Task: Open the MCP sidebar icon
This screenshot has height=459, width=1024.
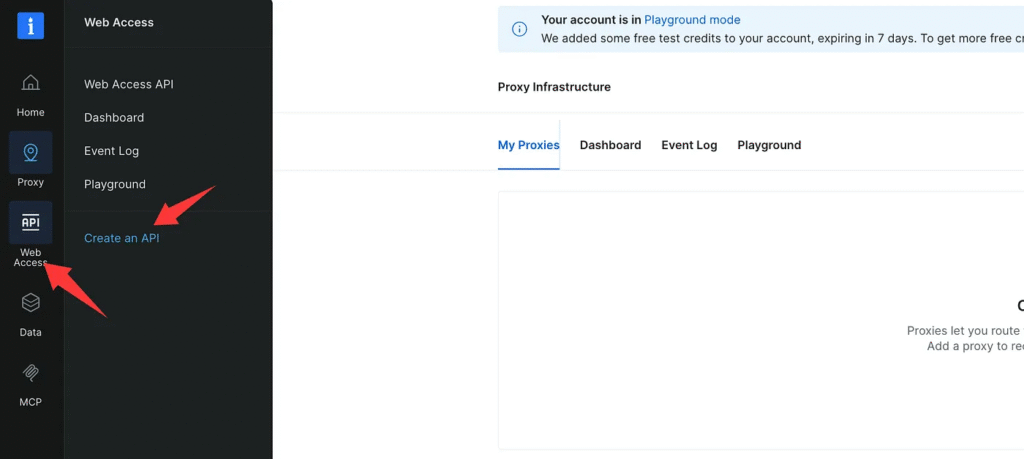Action: pos(31,372)
